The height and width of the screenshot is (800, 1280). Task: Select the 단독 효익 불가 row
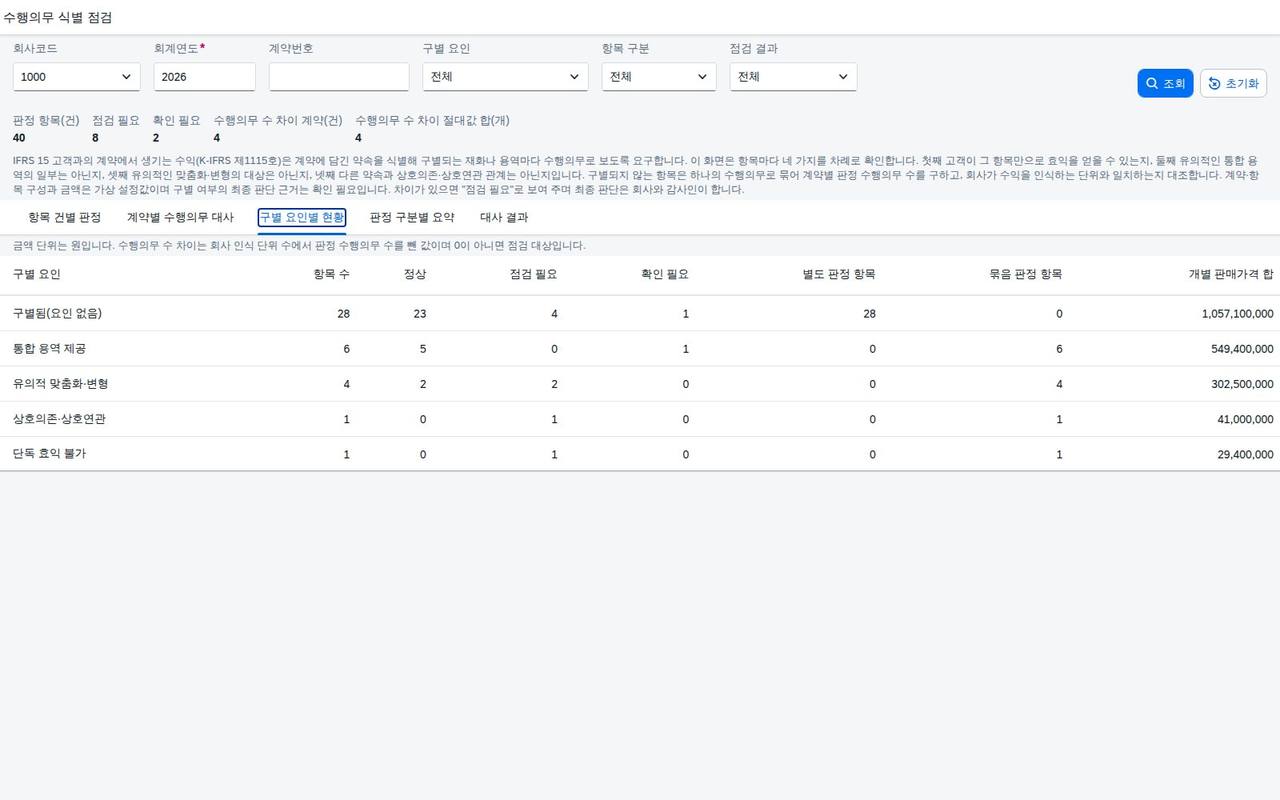[640, 454]
